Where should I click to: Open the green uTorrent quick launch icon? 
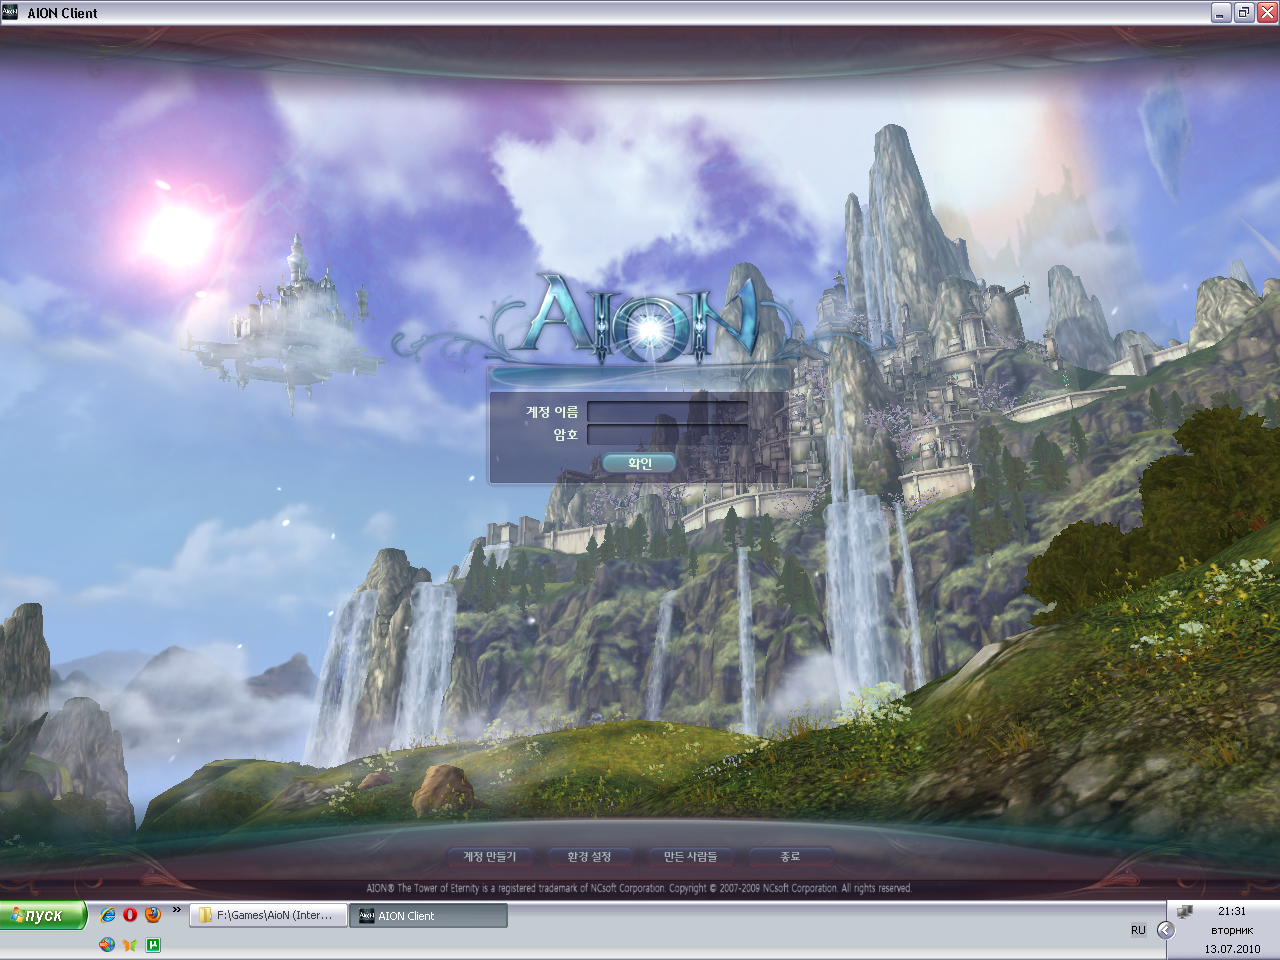[x=153, y=944]
